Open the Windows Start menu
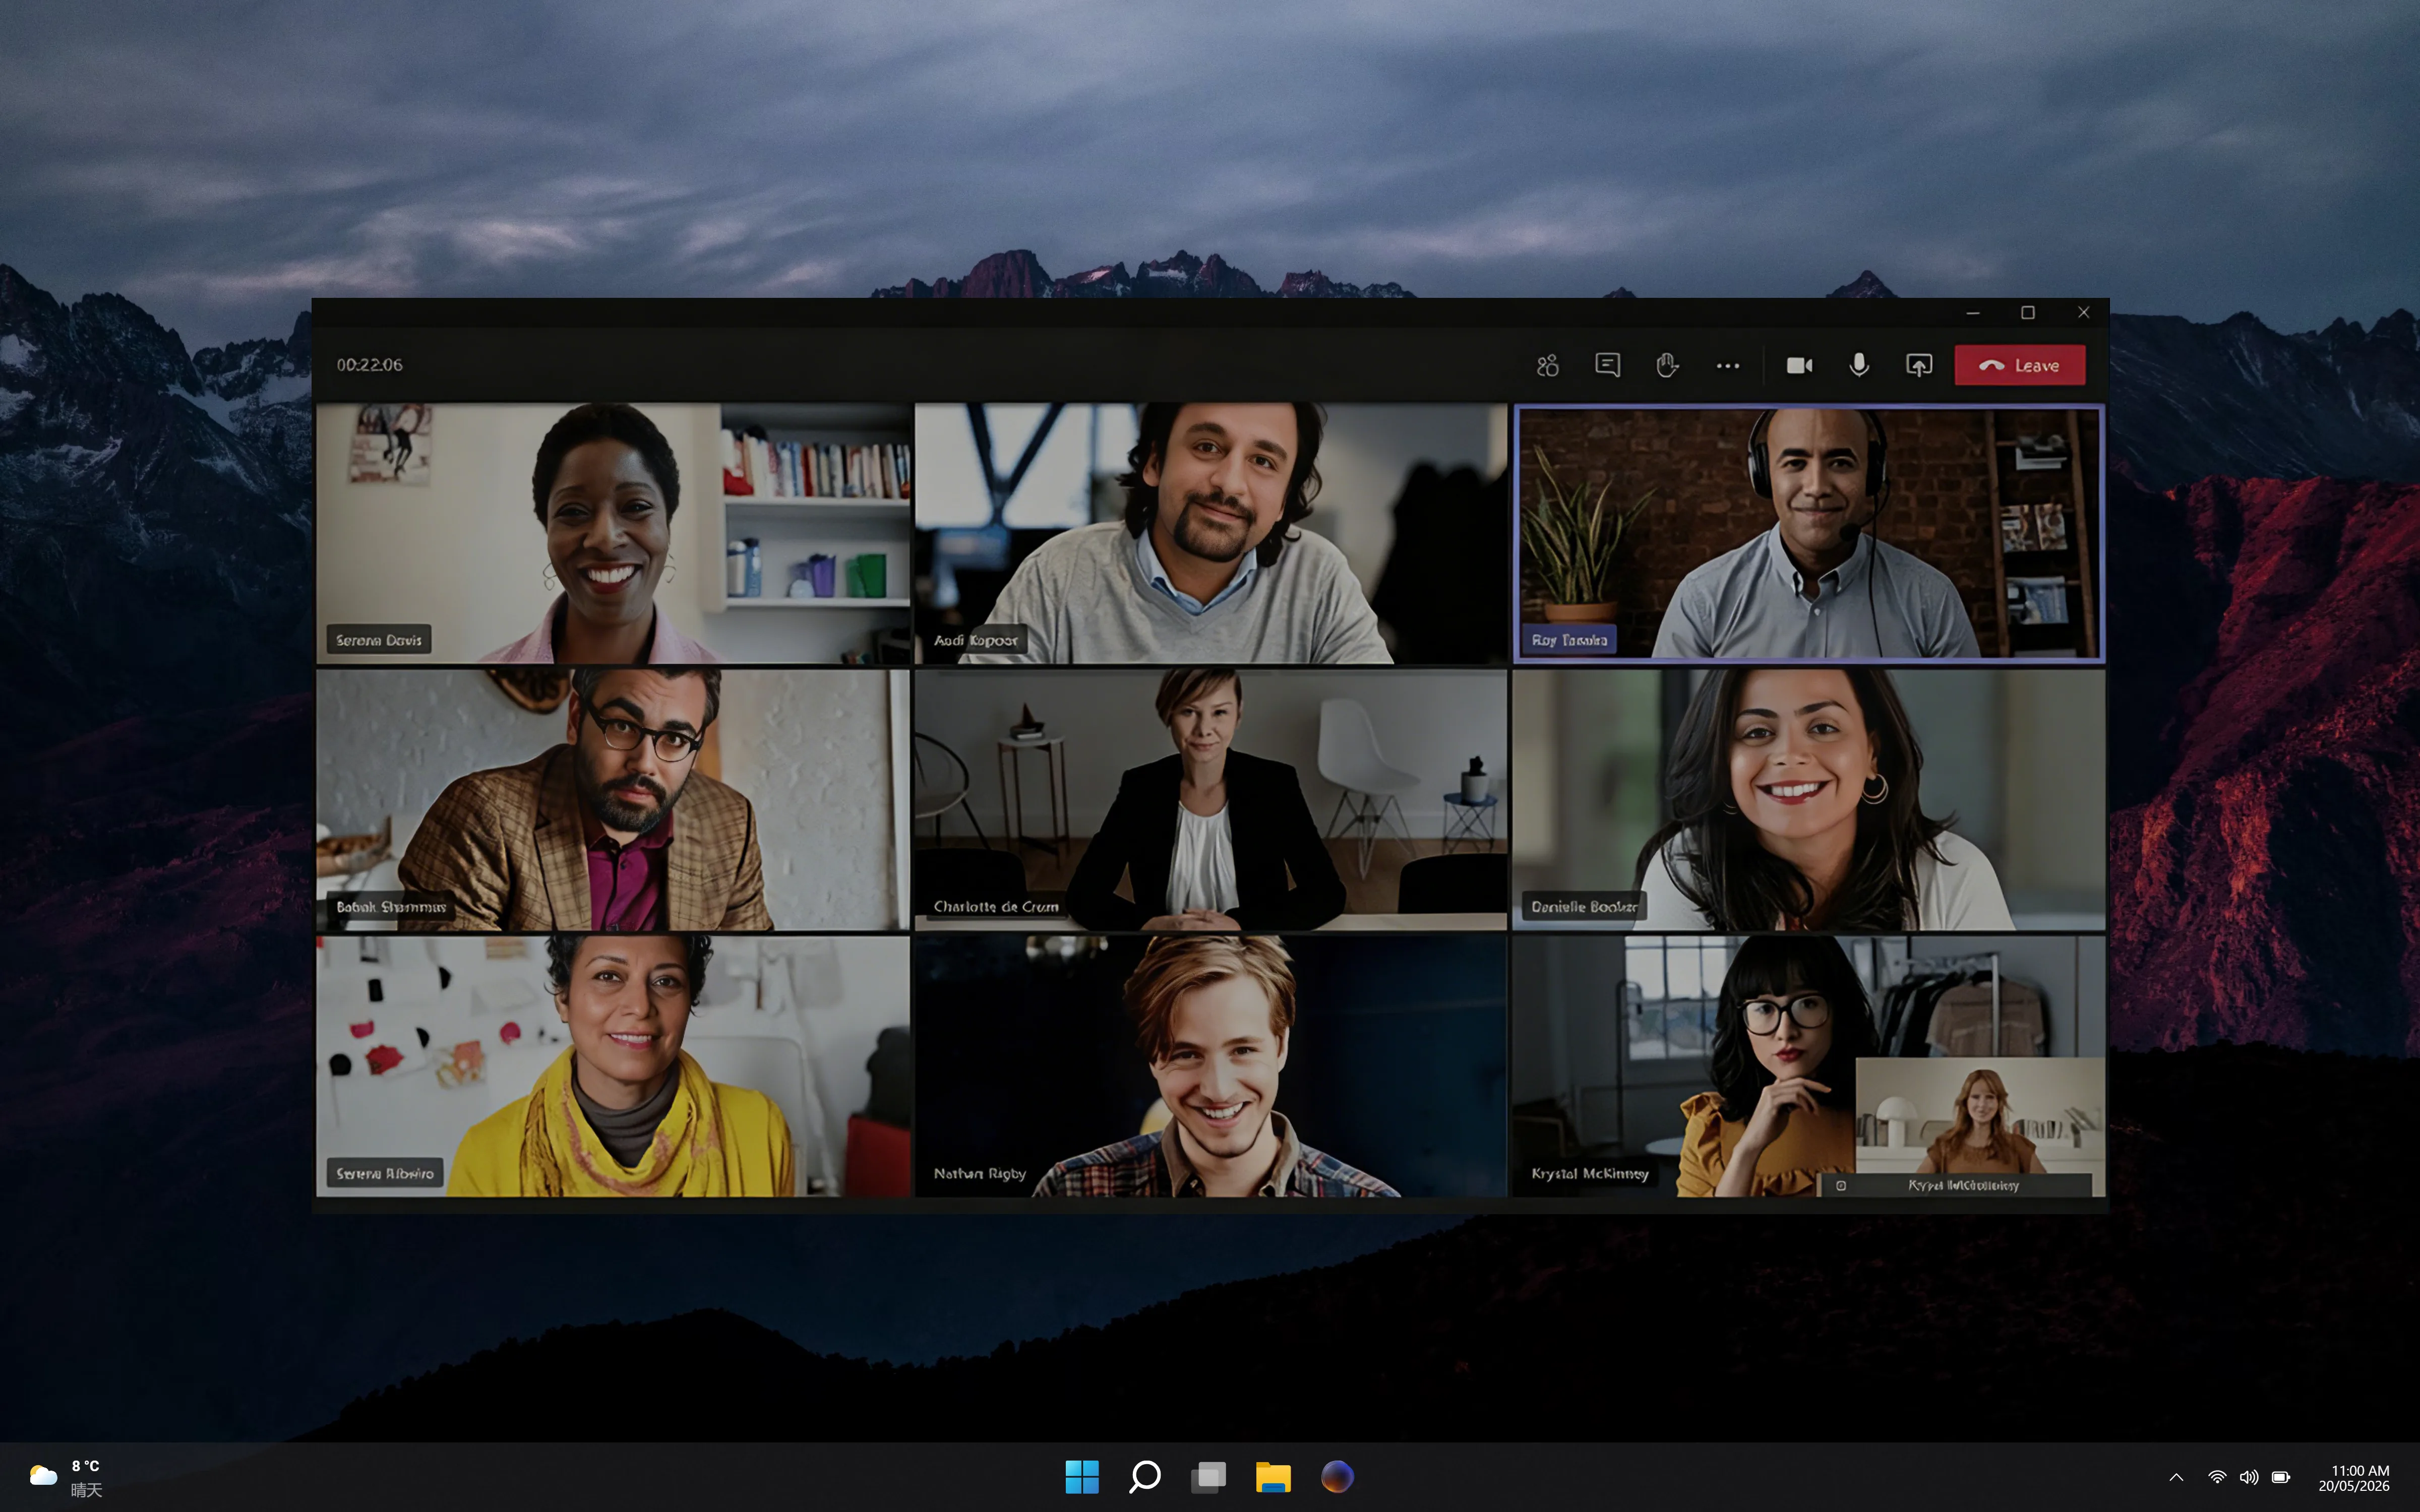The height and width of the screenshot is (1512, 2420). (x=1081, y=1476)
